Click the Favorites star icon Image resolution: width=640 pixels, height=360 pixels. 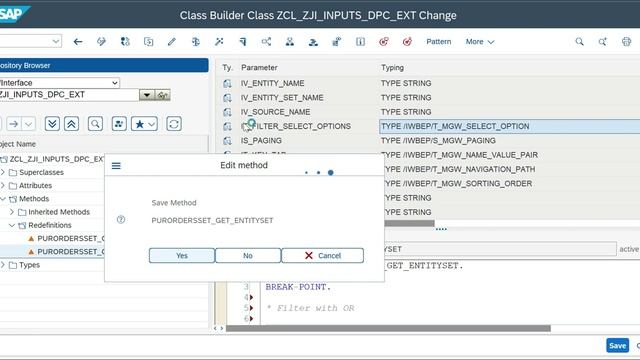140,124
